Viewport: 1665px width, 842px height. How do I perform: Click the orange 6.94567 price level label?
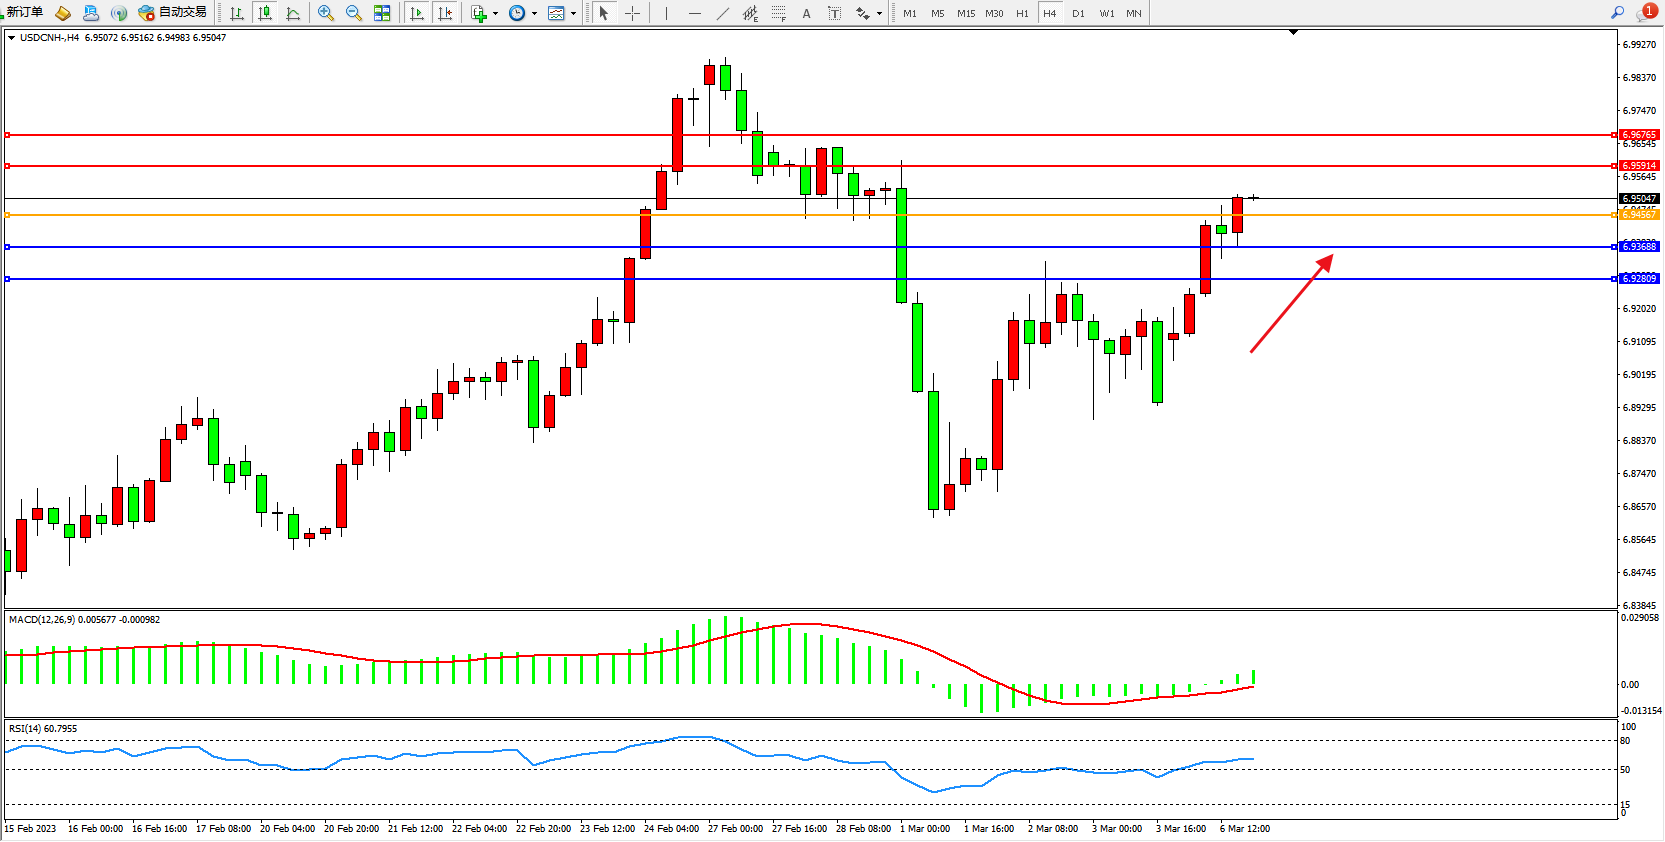point(1639,215)
